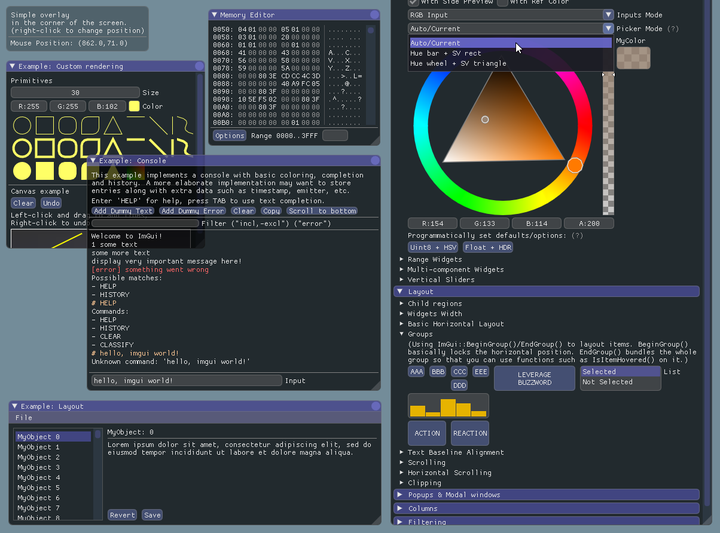
Task: Click the hue wheel's circular handle
Action: 575,165
